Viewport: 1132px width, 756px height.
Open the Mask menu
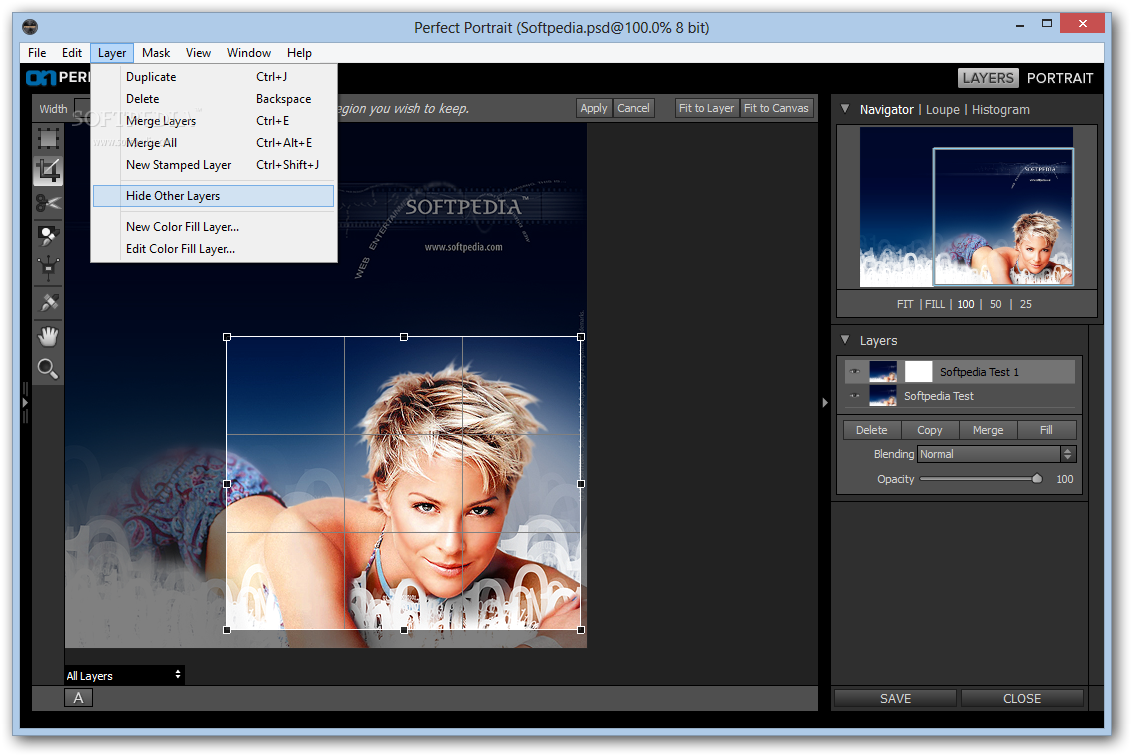click(156, 53)
